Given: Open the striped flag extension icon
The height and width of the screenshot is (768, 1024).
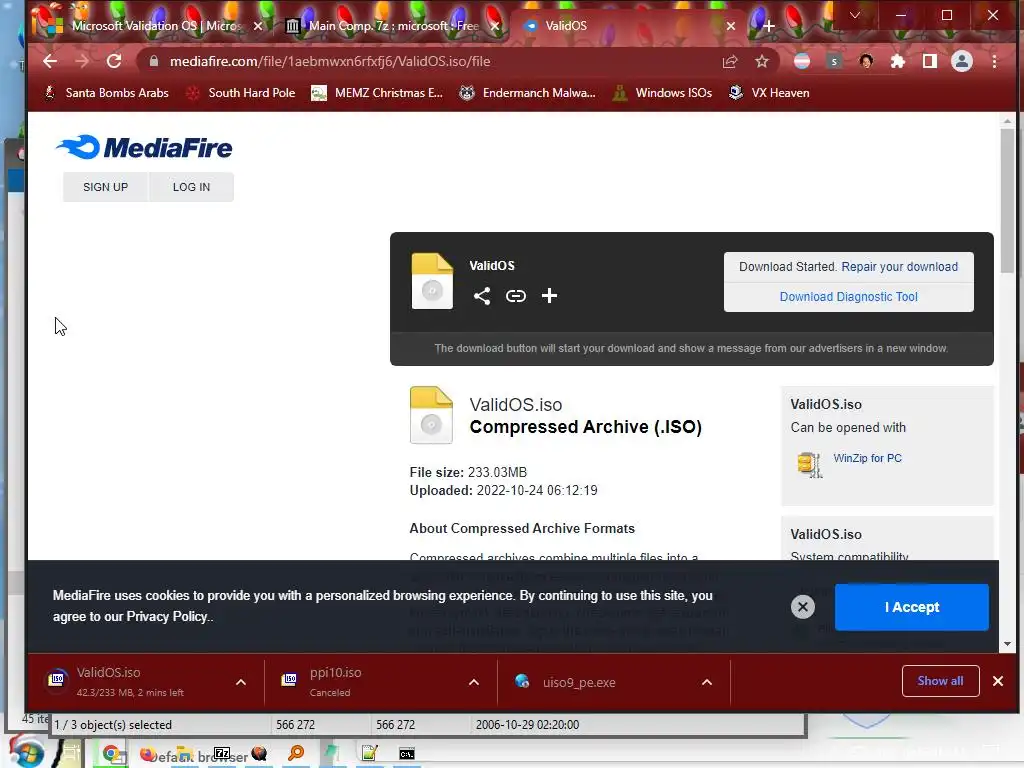Looking at the screenshot, I should point(802,61).
